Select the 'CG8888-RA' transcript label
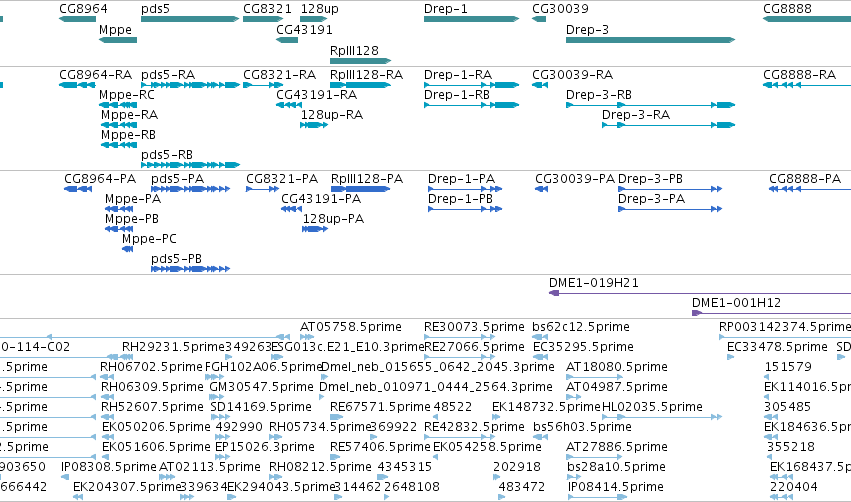This screenshot has width=851, height=502. 799,74
